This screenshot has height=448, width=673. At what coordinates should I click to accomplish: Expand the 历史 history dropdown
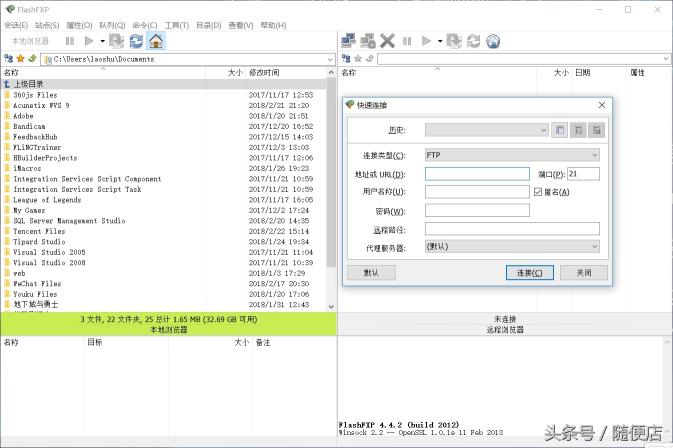pos(543,130)
